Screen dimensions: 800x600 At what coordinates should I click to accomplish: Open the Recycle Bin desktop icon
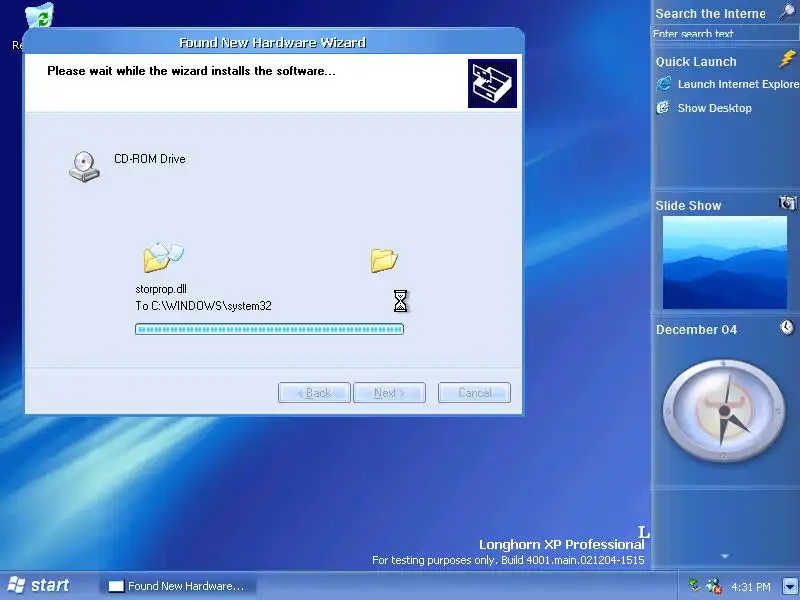coord(40,15)
